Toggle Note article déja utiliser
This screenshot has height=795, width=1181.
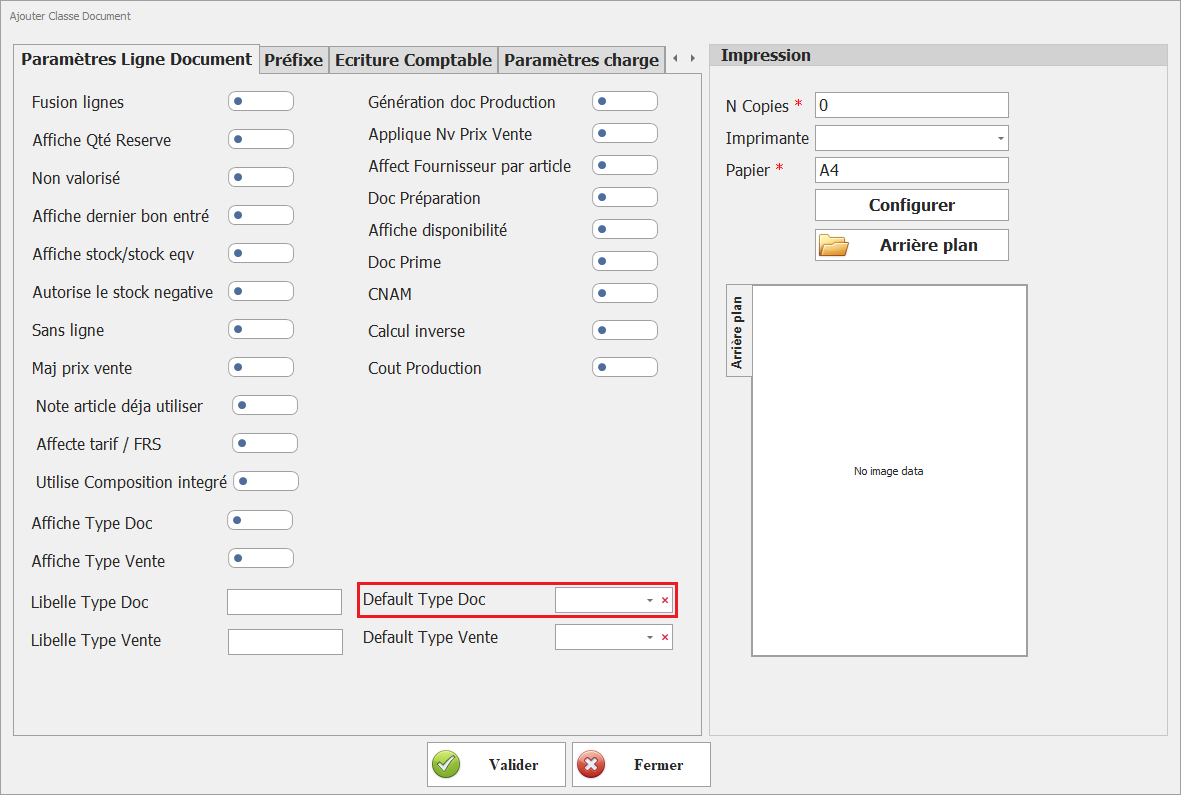[264, 405]
